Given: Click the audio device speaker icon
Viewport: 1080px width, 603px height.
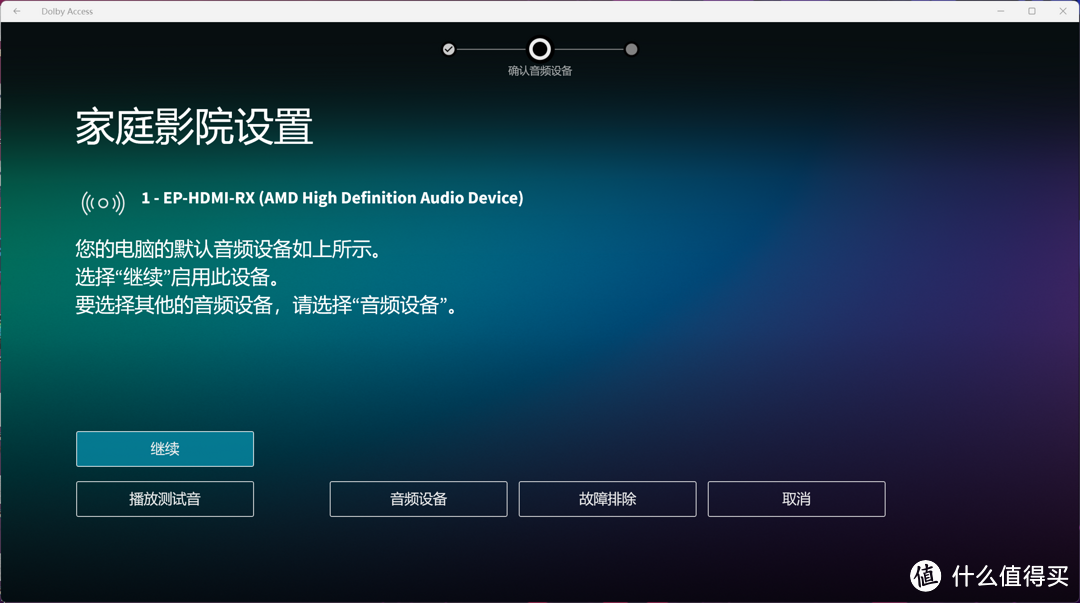Looking at the screenshot, I should [103, 203].
